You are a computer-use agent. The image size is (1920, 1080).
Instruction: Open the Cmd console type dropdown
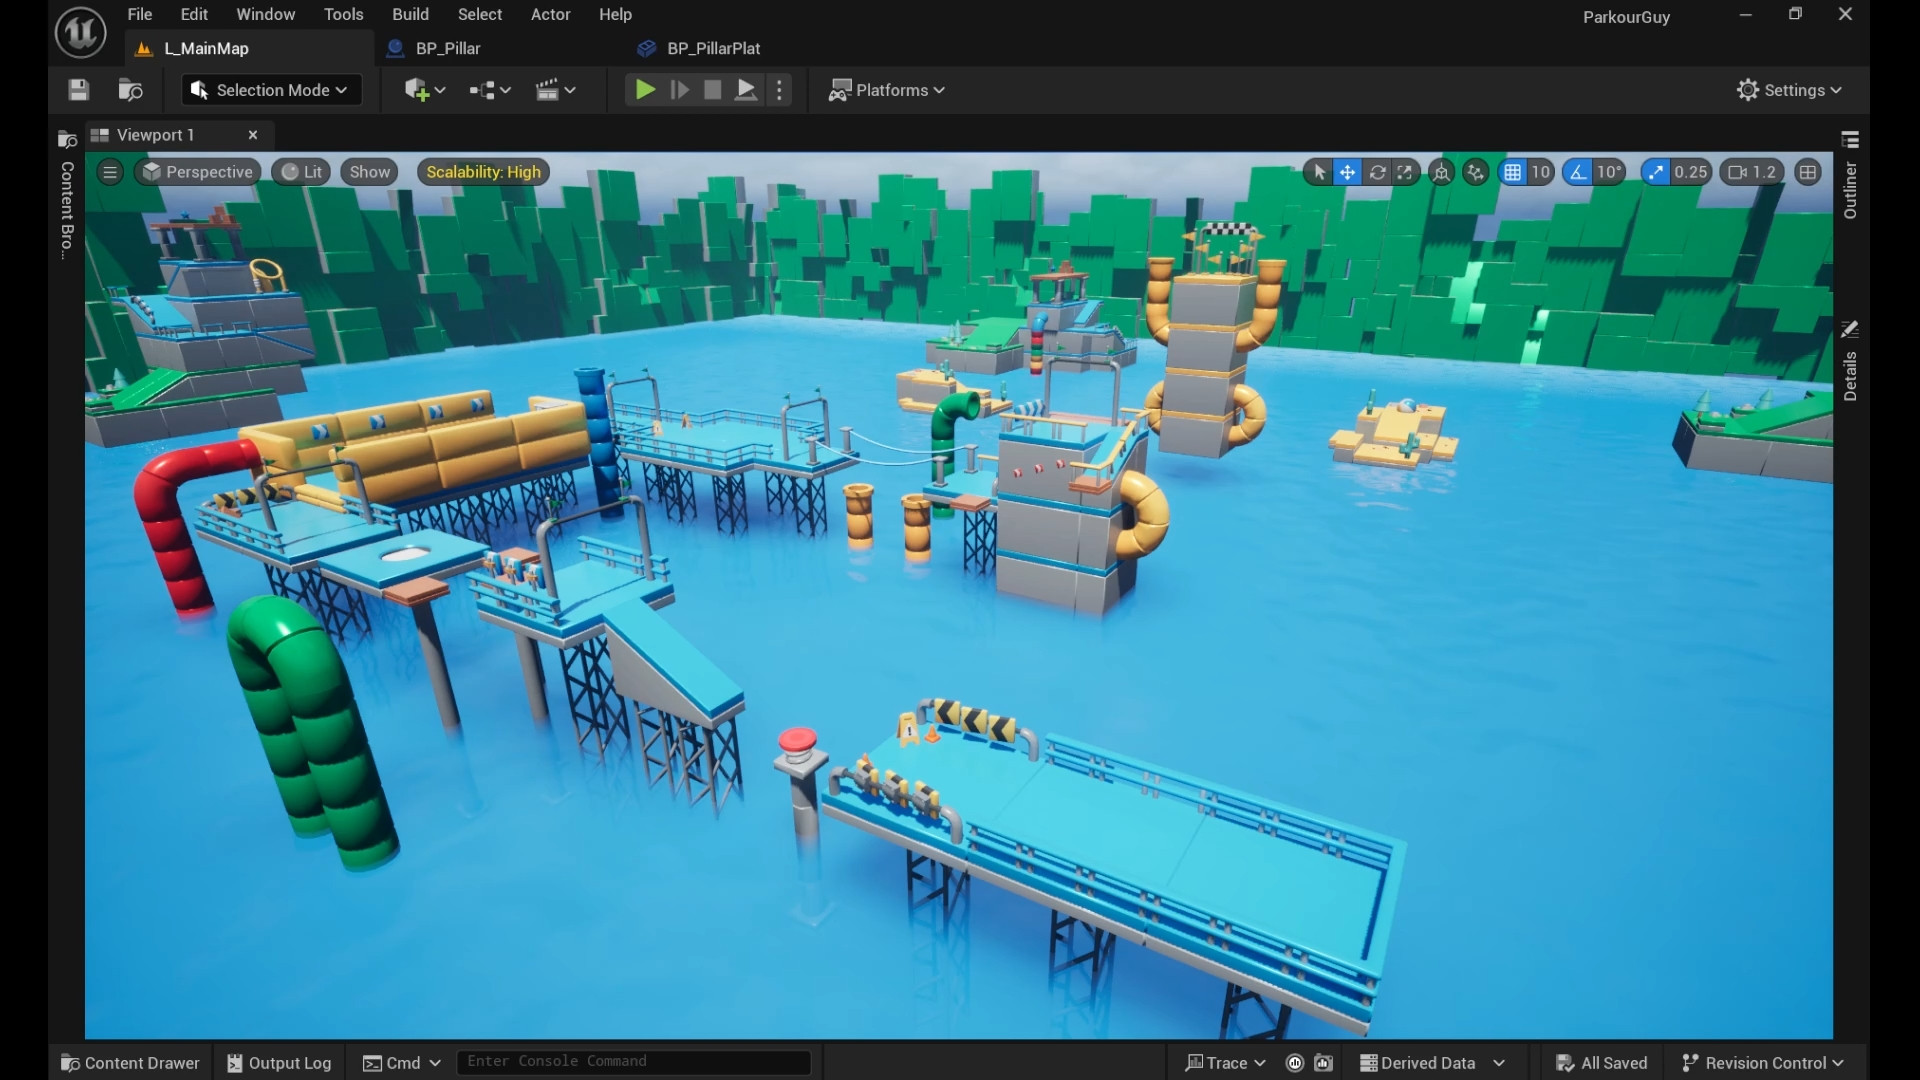(x=402, y=1063)
